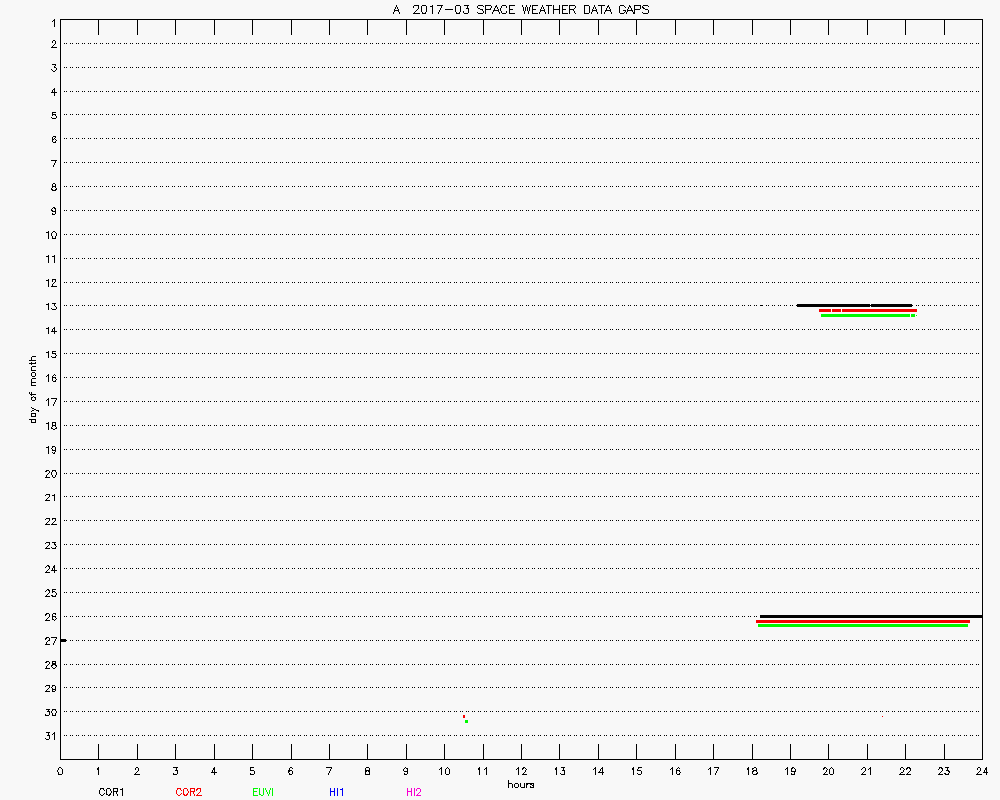Click the magenta HI2 legend label
This screenshot has height=800, width=1000.
coord(414,792)
